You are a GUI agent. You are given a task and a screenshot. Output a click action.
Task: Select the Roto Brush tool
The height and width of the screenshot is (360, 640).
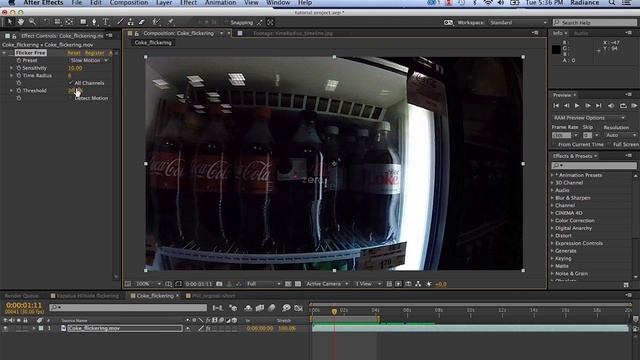156,22
